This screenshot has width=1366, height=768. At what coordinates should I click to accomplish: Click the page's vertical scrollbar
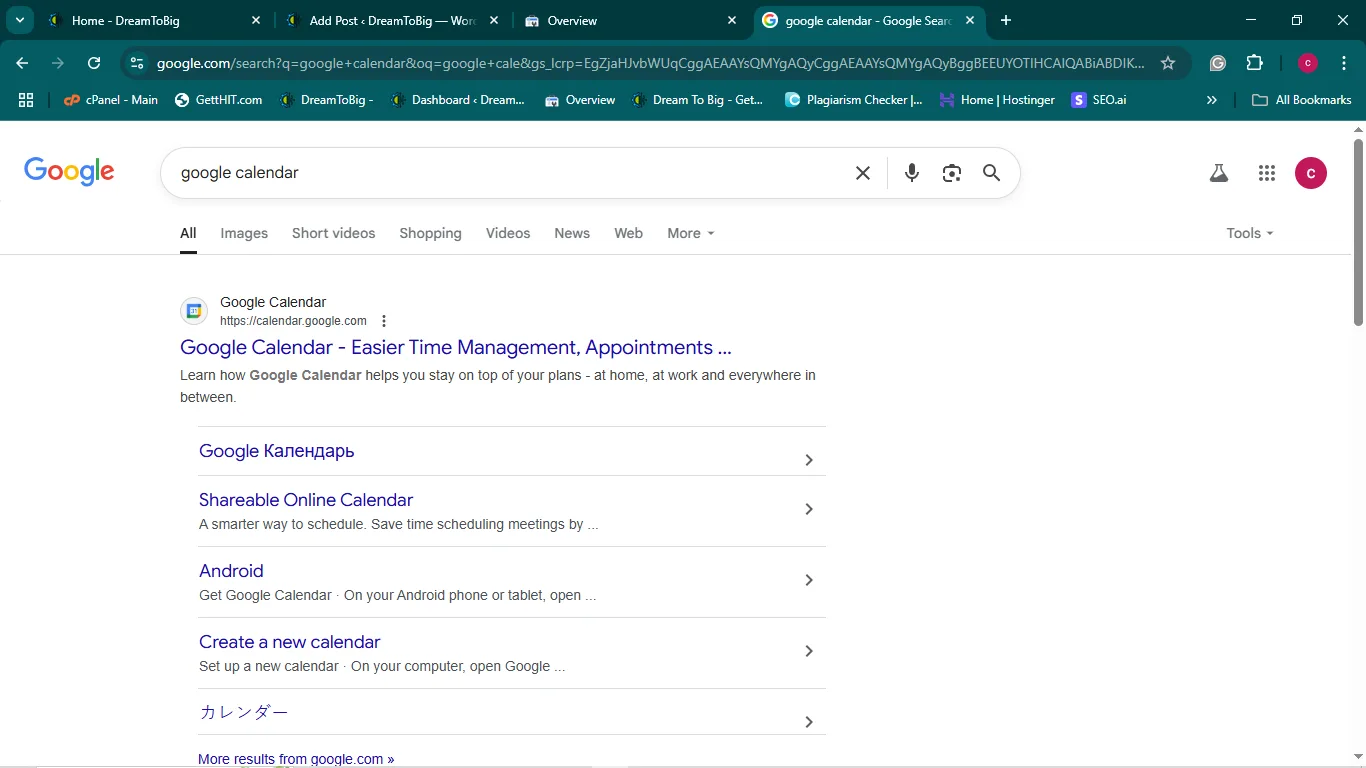1358,232
